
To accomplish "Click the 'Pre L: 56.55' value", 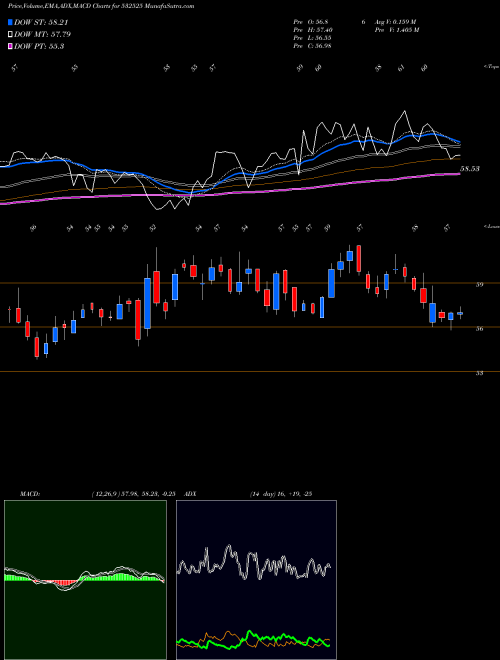I will coord(313,38).
